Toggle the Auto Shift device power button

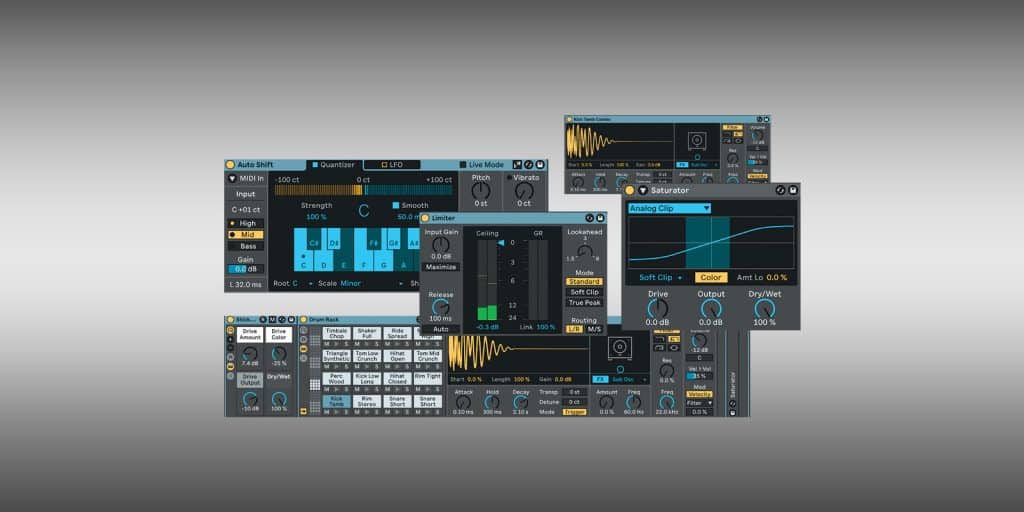click(231, 164)
